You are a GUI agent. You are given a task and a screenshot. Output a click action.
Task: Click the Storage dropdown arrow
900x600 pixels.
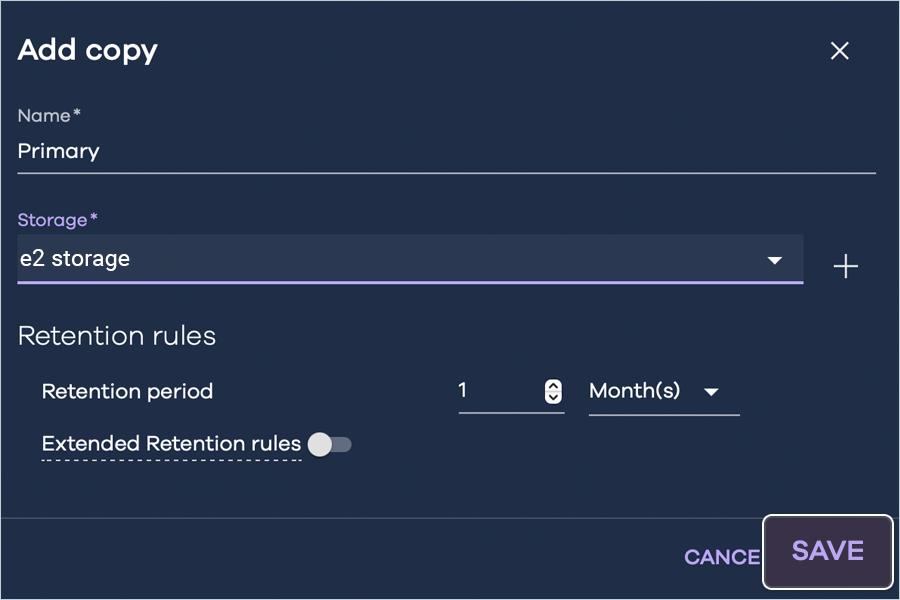774,260
